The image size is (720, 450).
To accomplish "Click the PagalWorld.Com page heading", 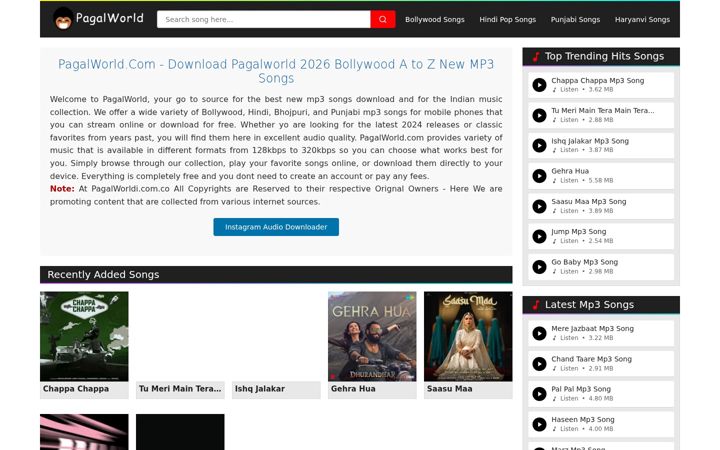I will 276,71.
